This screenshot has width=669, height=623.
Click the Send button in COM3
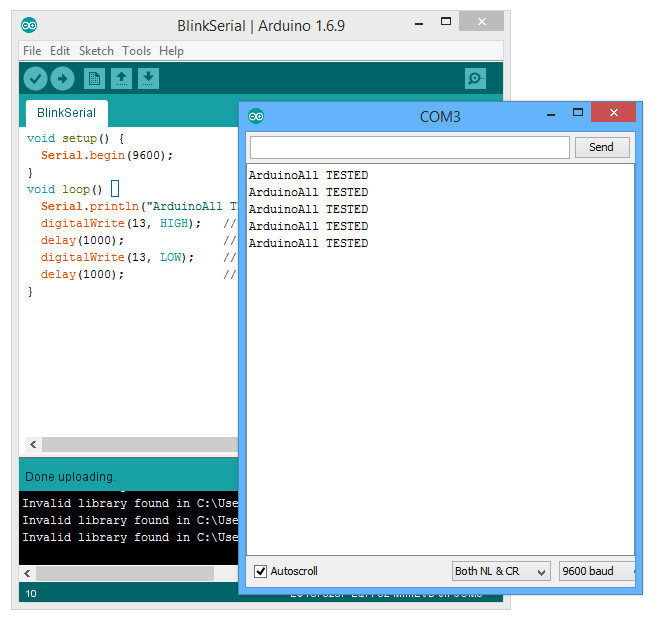(602, 147)
